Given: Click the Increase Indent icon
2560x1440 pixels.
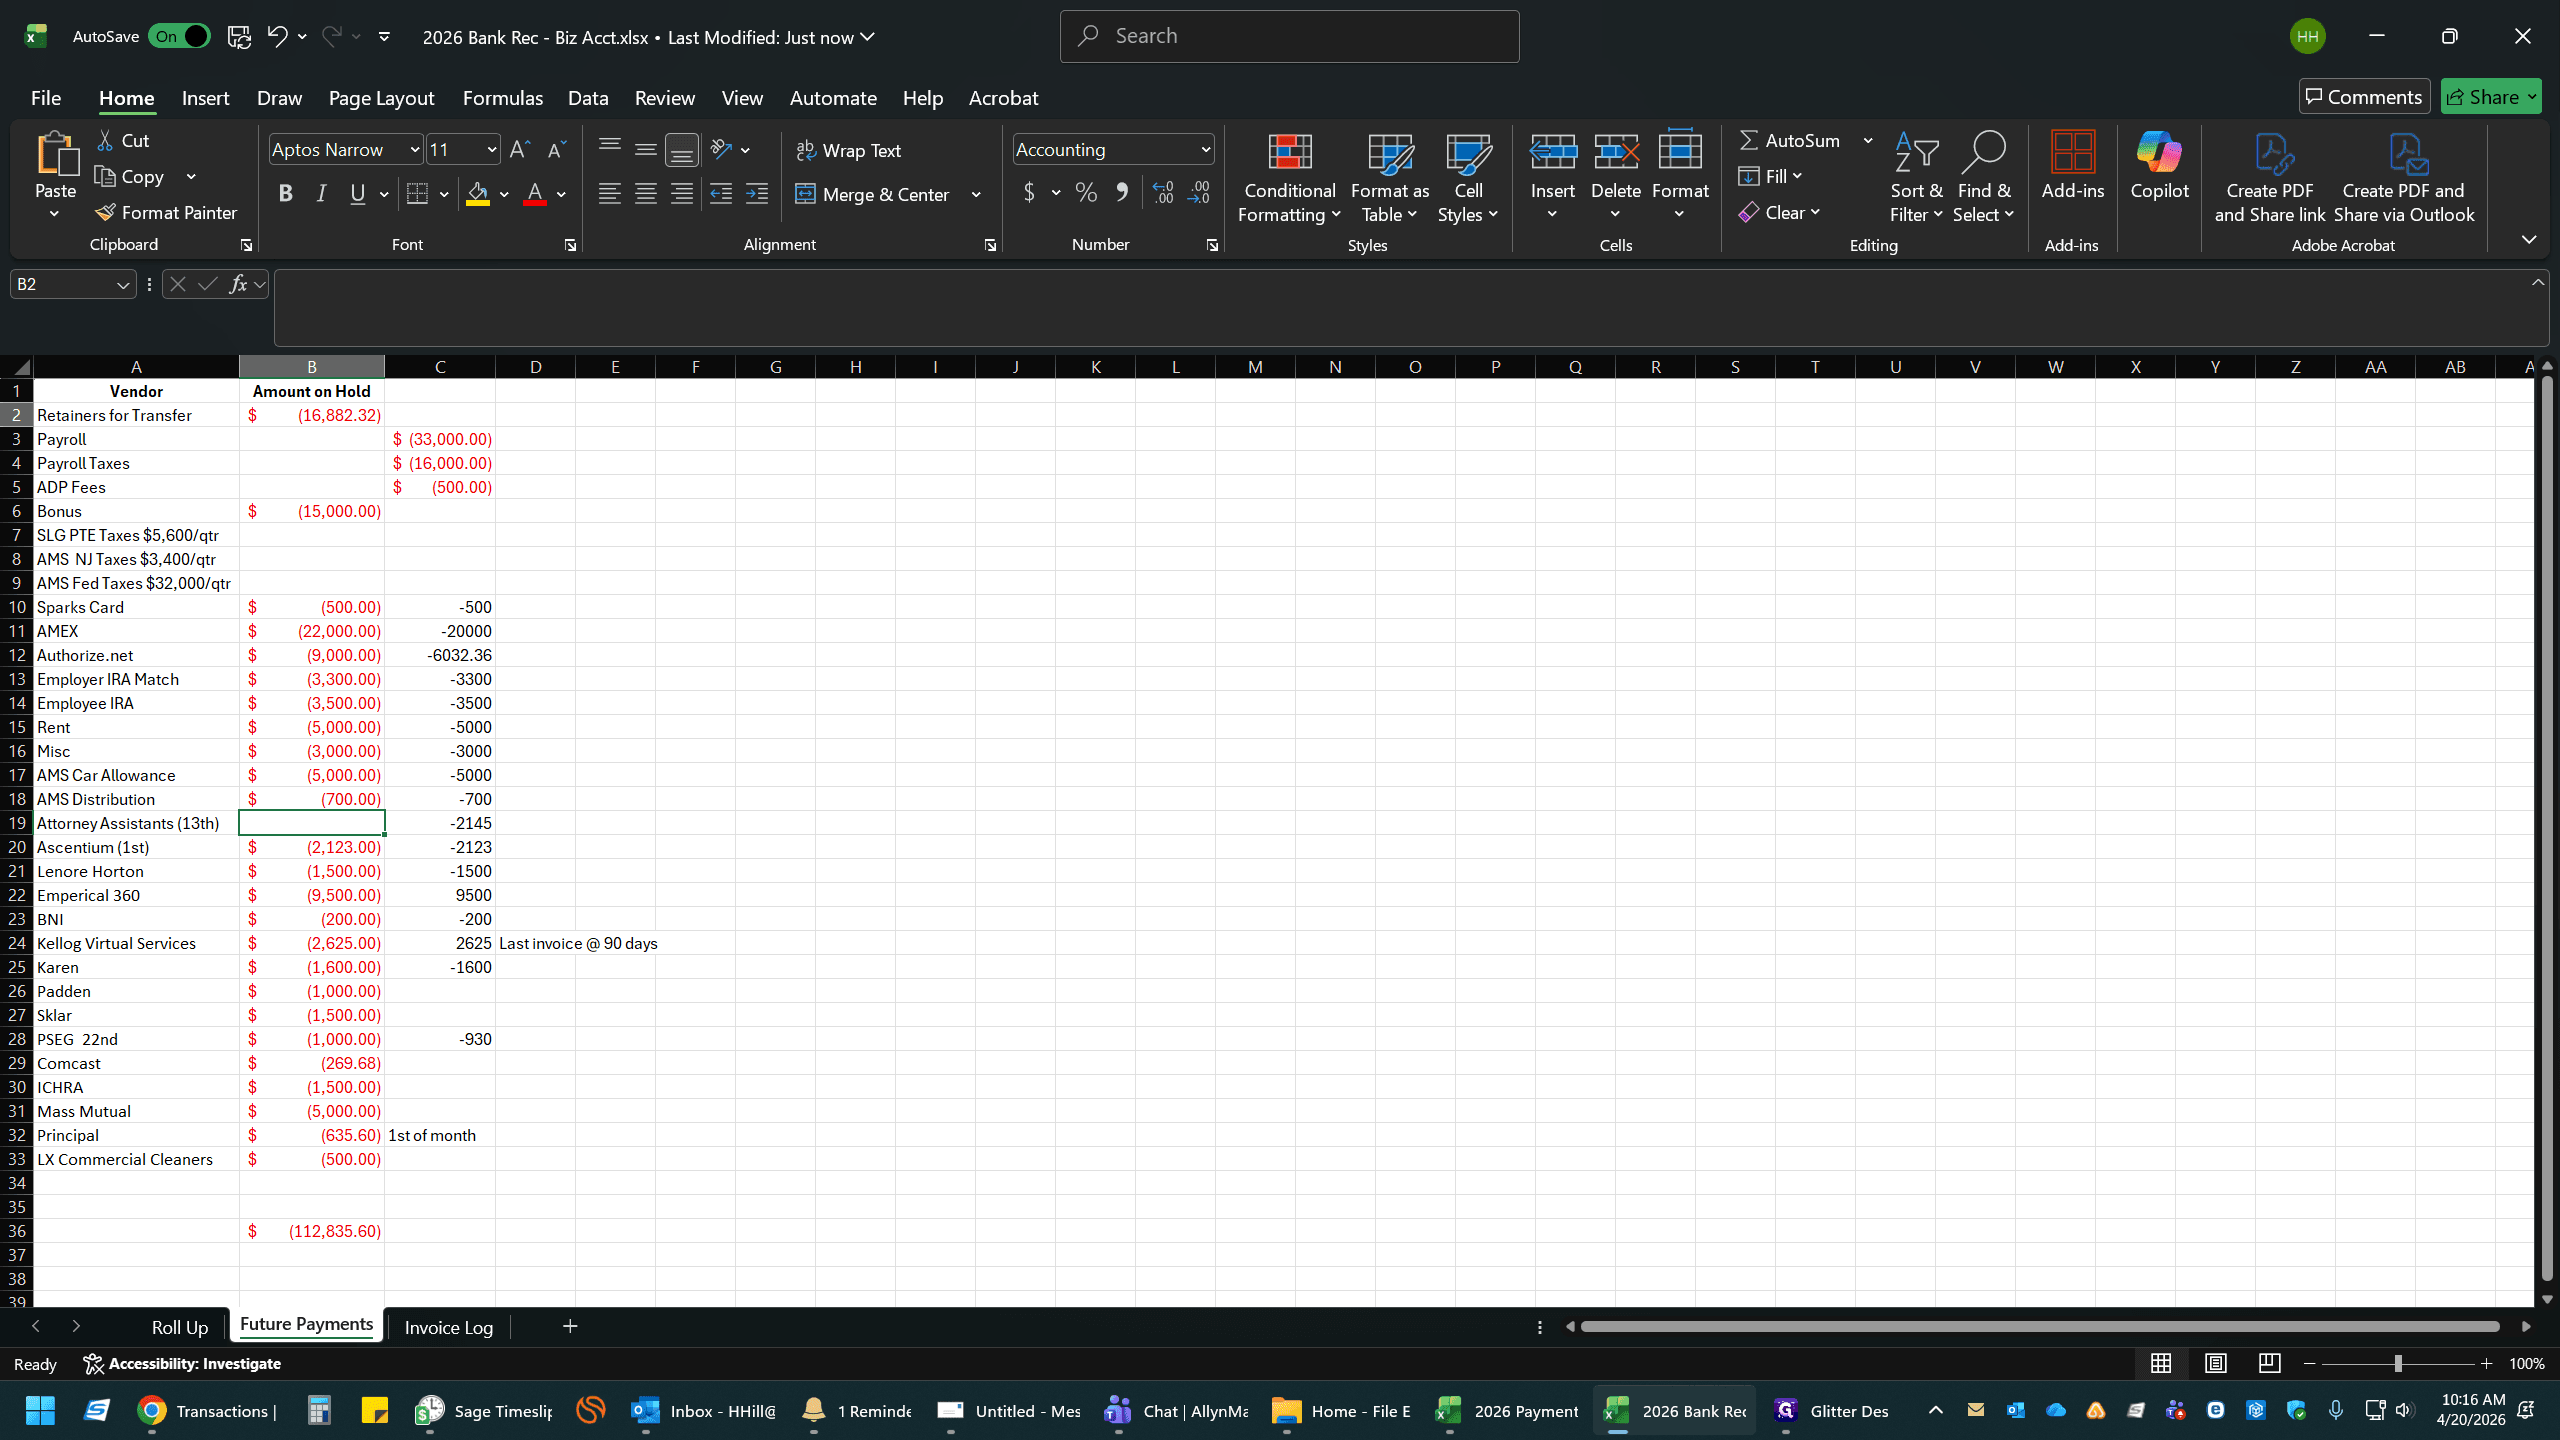Looking at the screenshot, I should 757,194.
